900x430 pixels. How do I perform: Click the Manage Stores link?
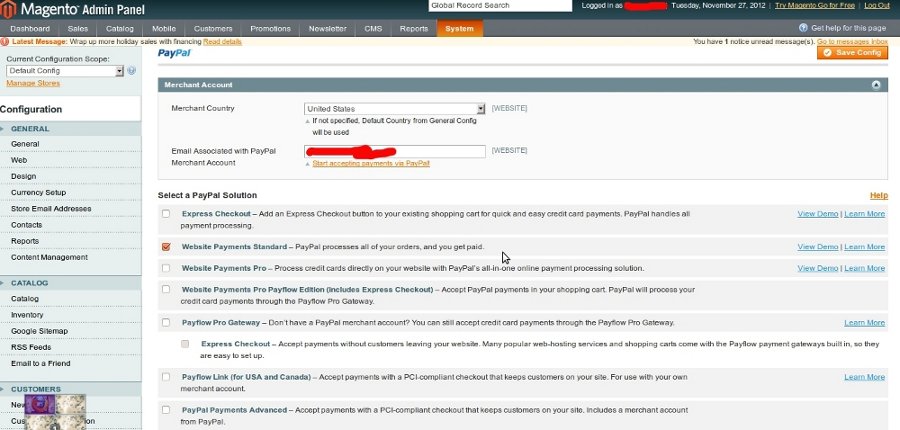tap(33, 83)
